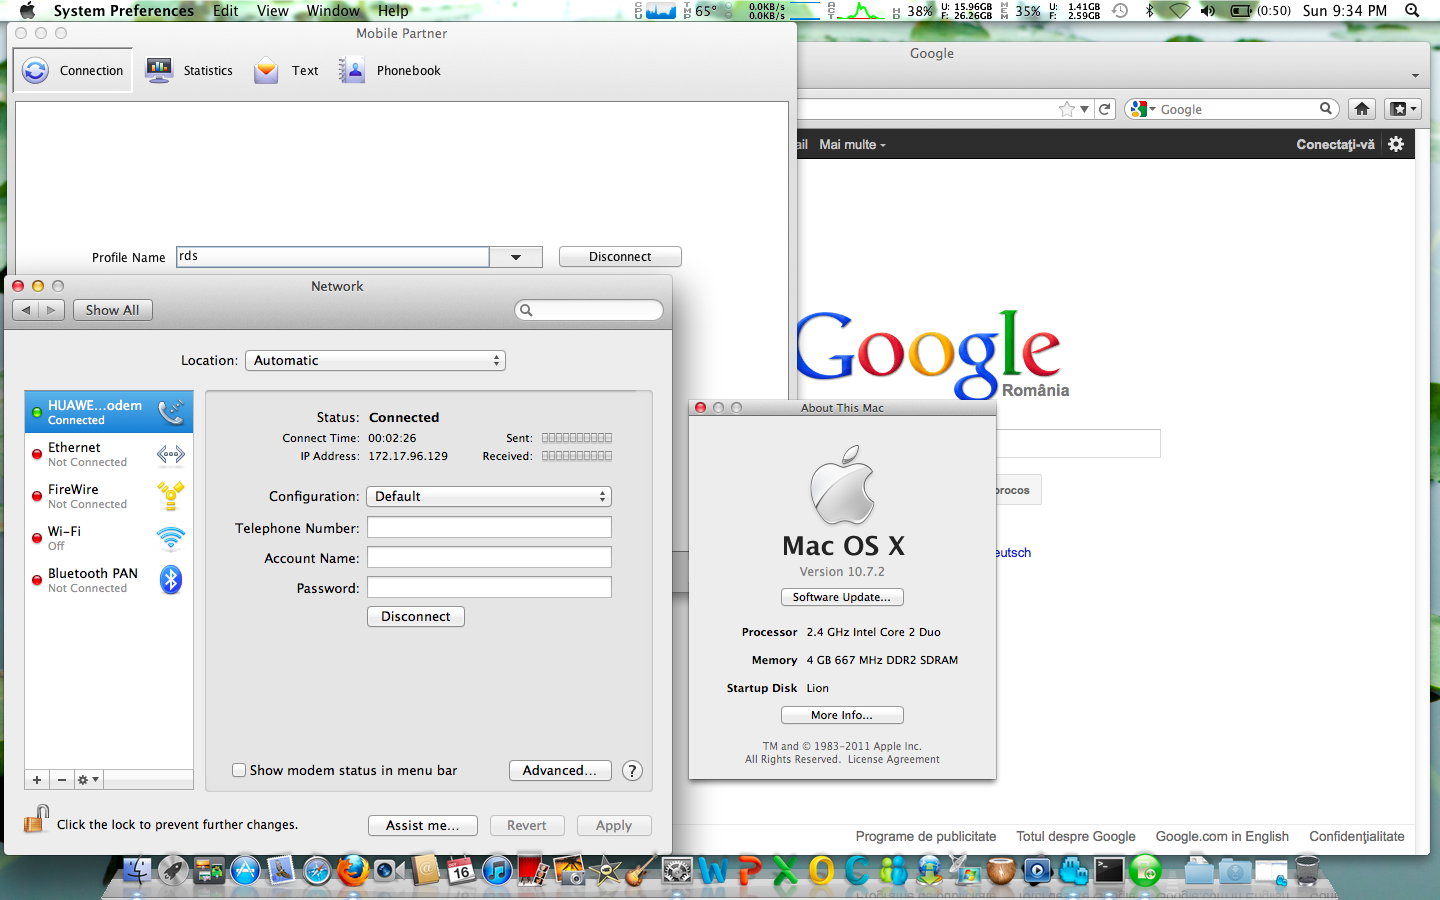The height and width of the screenshot is (900, 1440).
Task: Select the HUAWEI modem service in Network list
Action: [x=109, y=412]
